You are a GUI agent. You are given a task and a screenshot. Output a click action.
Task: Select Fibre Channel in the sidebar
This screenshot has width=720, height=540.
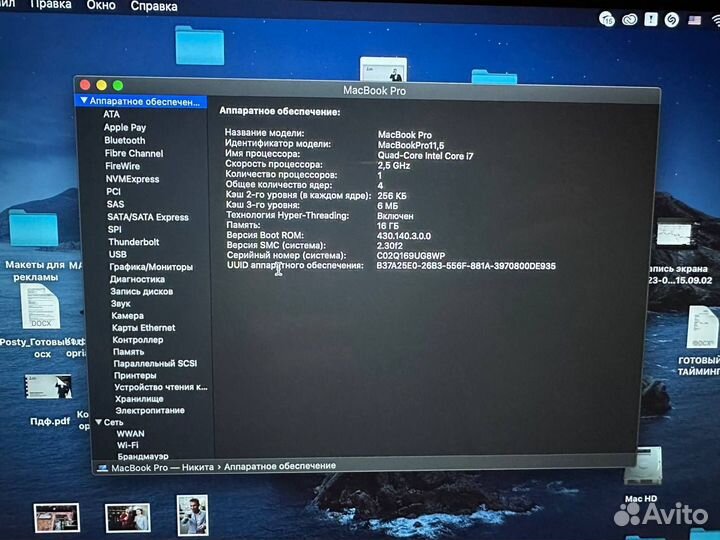tap(134, 153)
